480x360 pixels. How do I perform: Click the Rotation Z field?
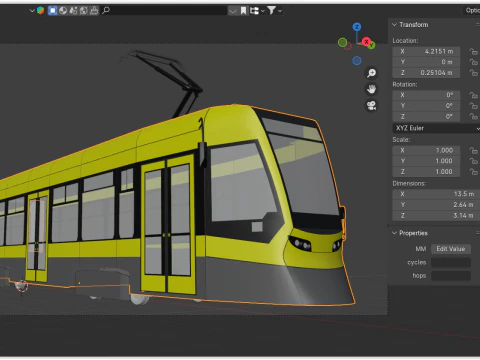(426, 116)
